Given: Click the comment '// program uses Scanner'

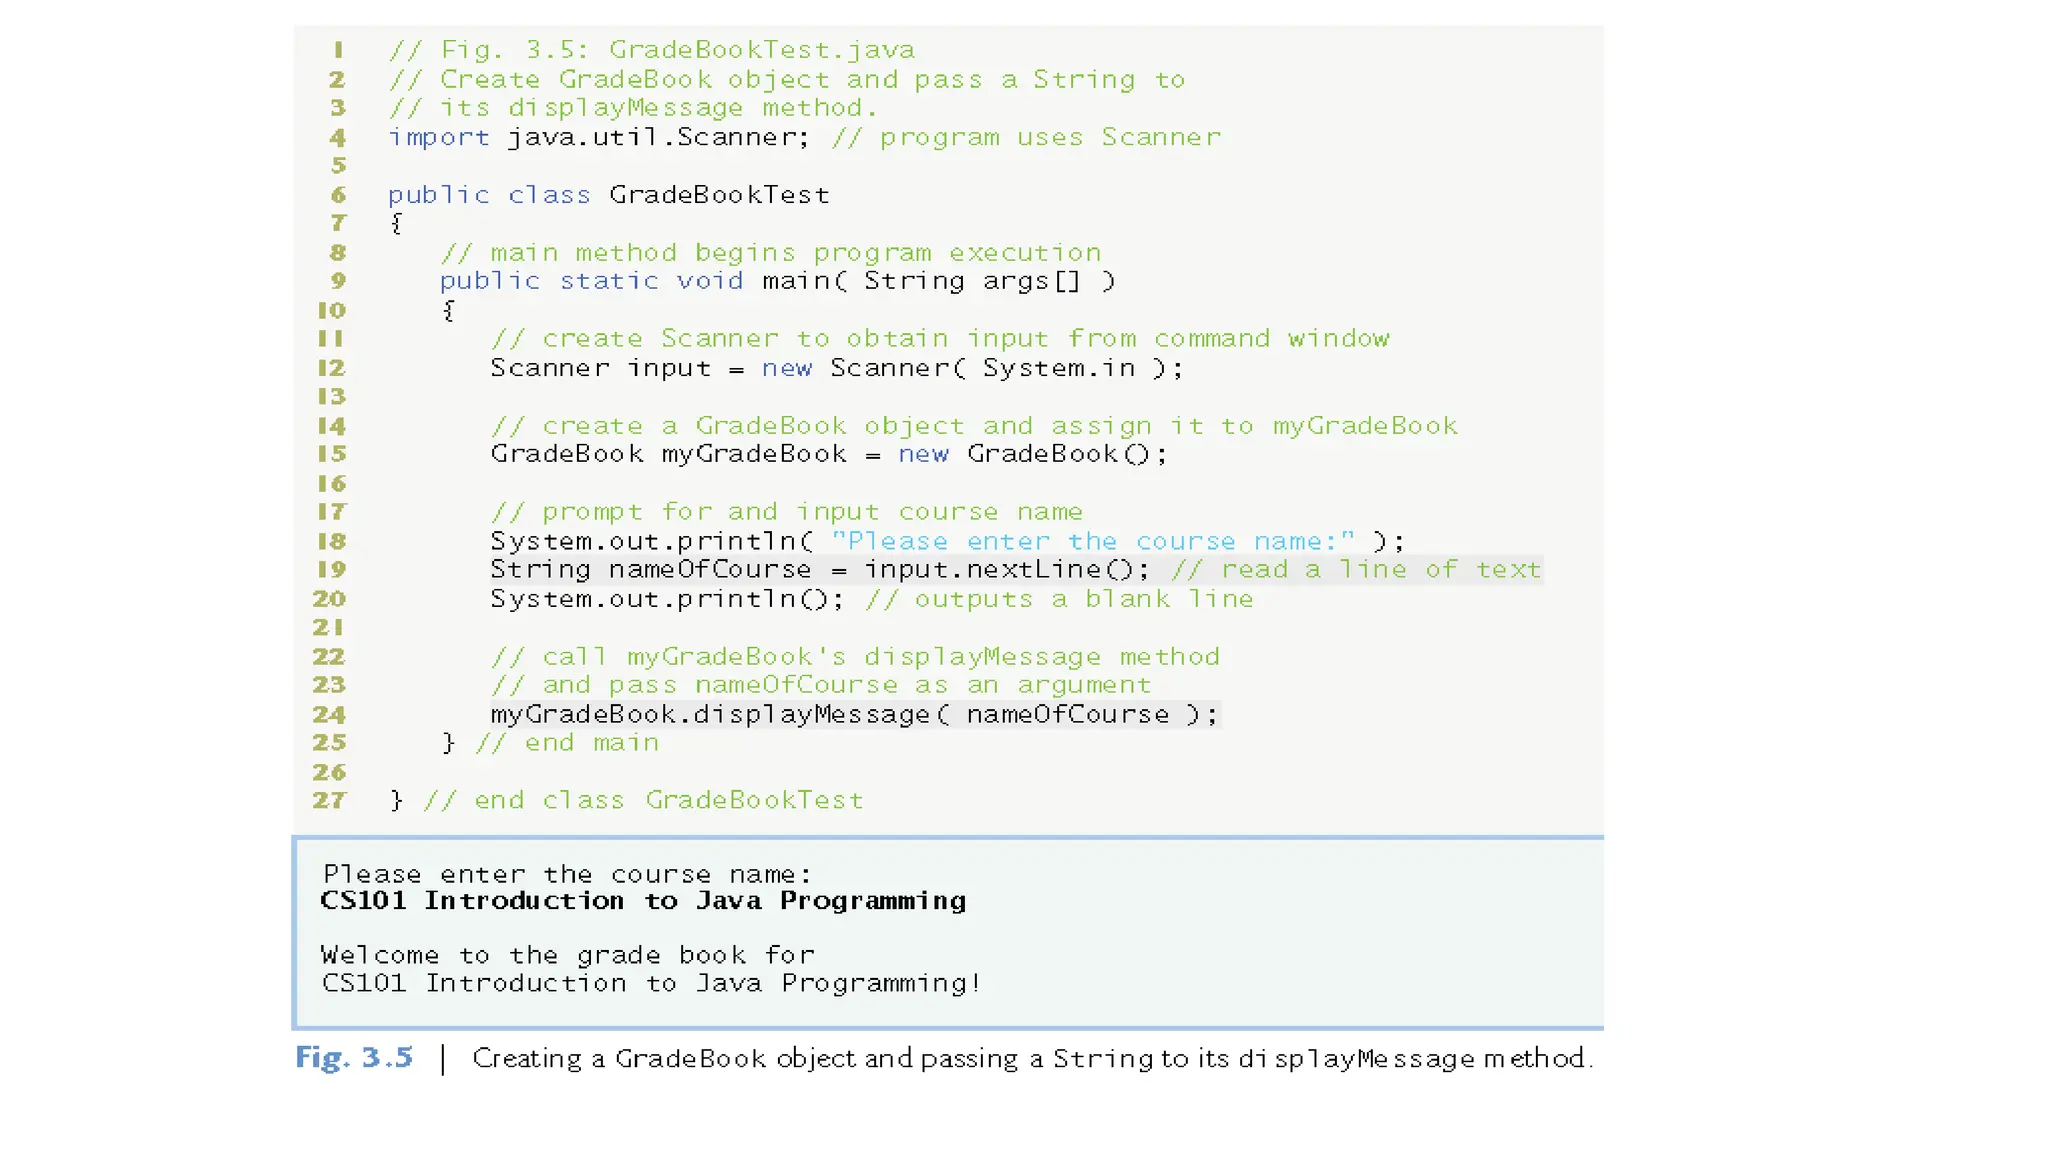Looking at the screenshot, I should [x=1026, y=138].
